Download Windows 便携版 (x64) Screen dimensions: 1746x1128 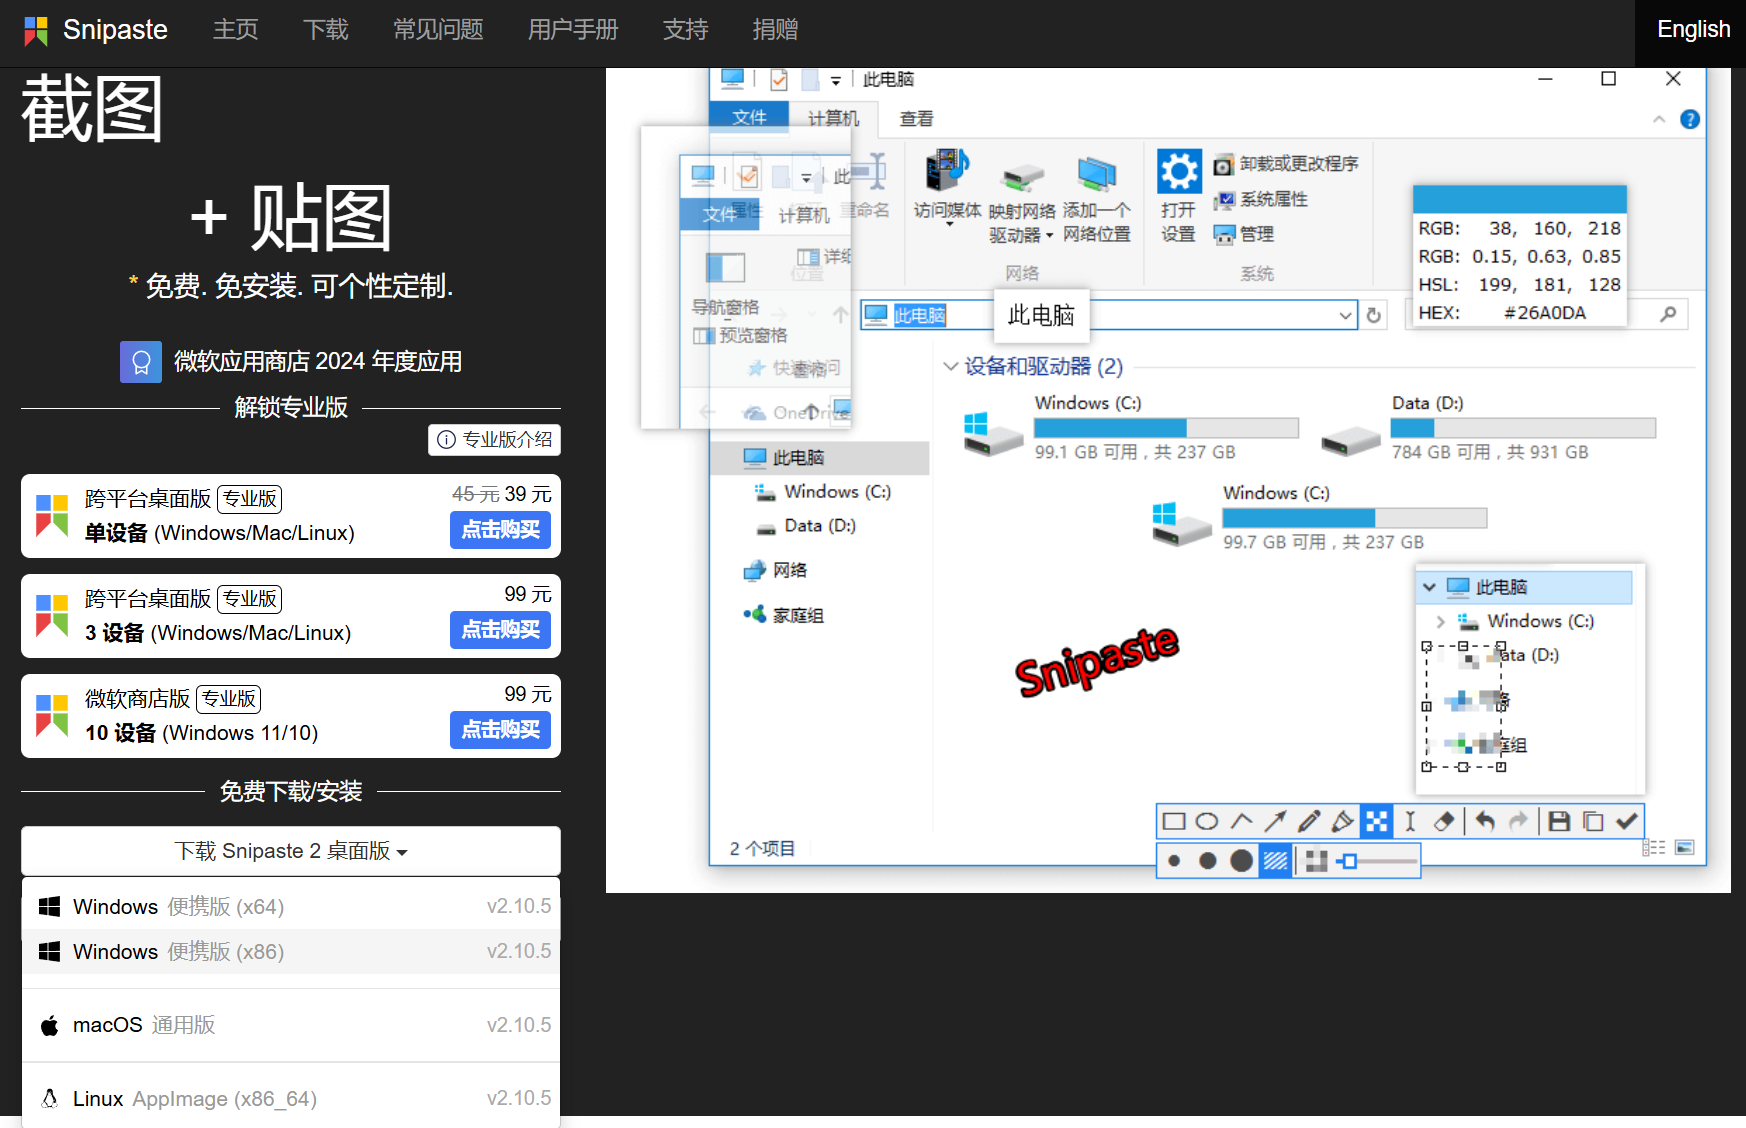coord(291,907)
